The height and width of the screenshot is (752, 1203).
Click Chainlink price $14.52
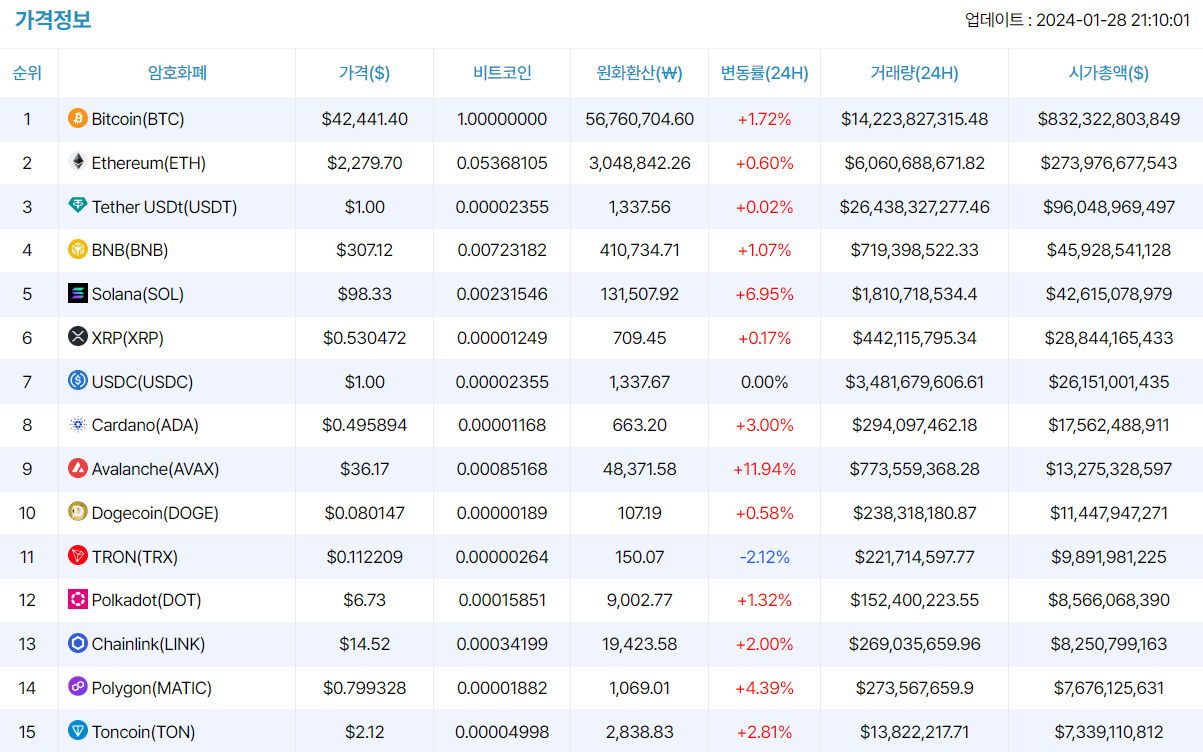tap(365, 644)
